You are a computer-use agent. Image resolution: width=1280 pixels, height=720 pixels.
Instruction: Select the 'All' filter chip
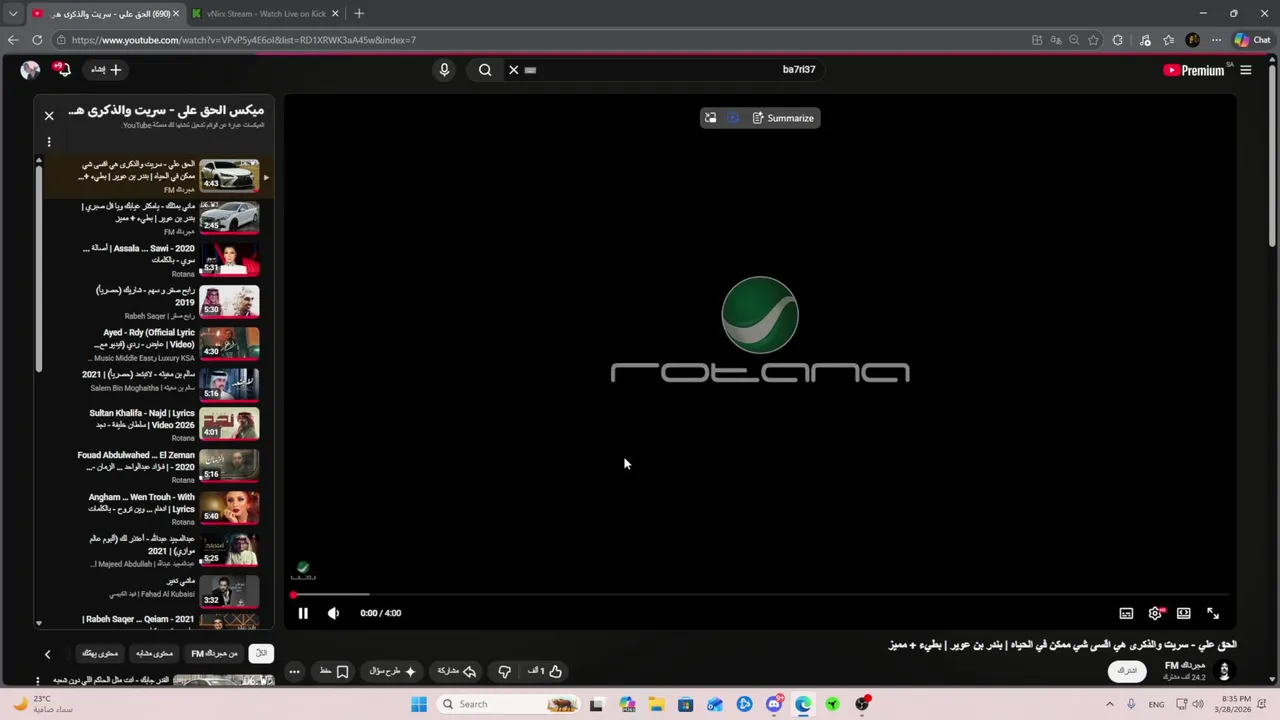(261, 653)
